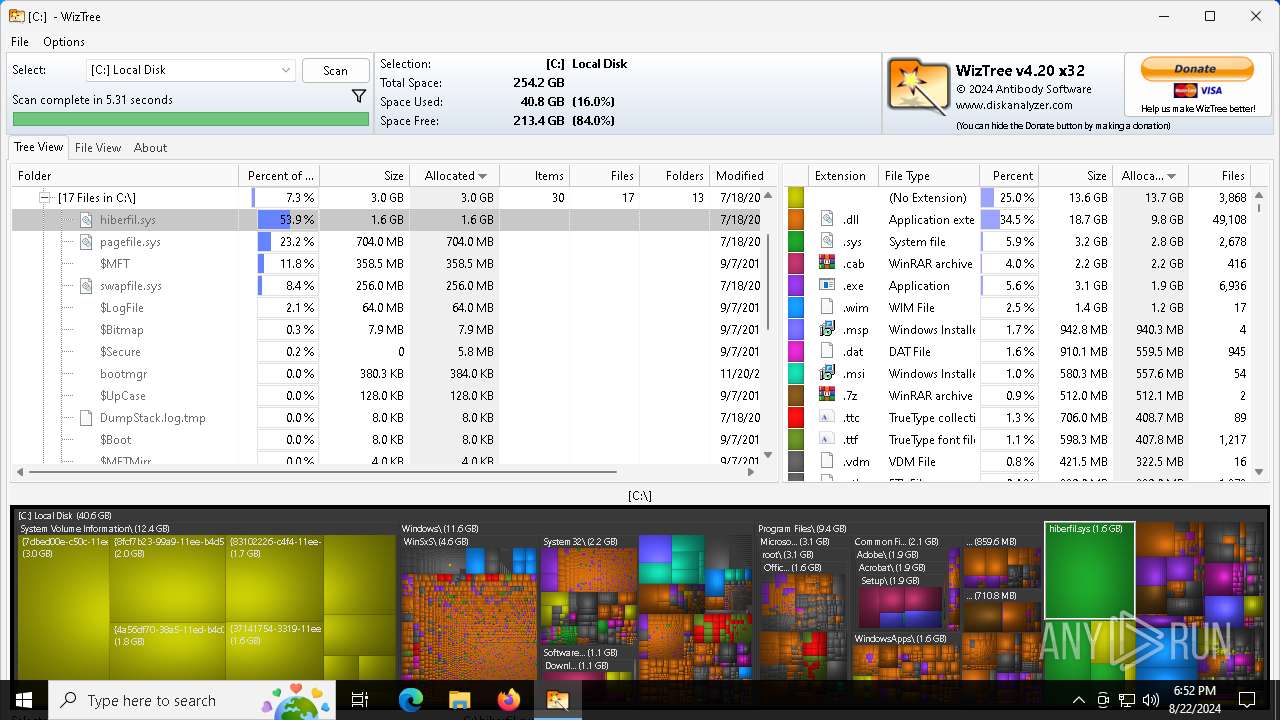Click the Donate button

[1197, 69]
